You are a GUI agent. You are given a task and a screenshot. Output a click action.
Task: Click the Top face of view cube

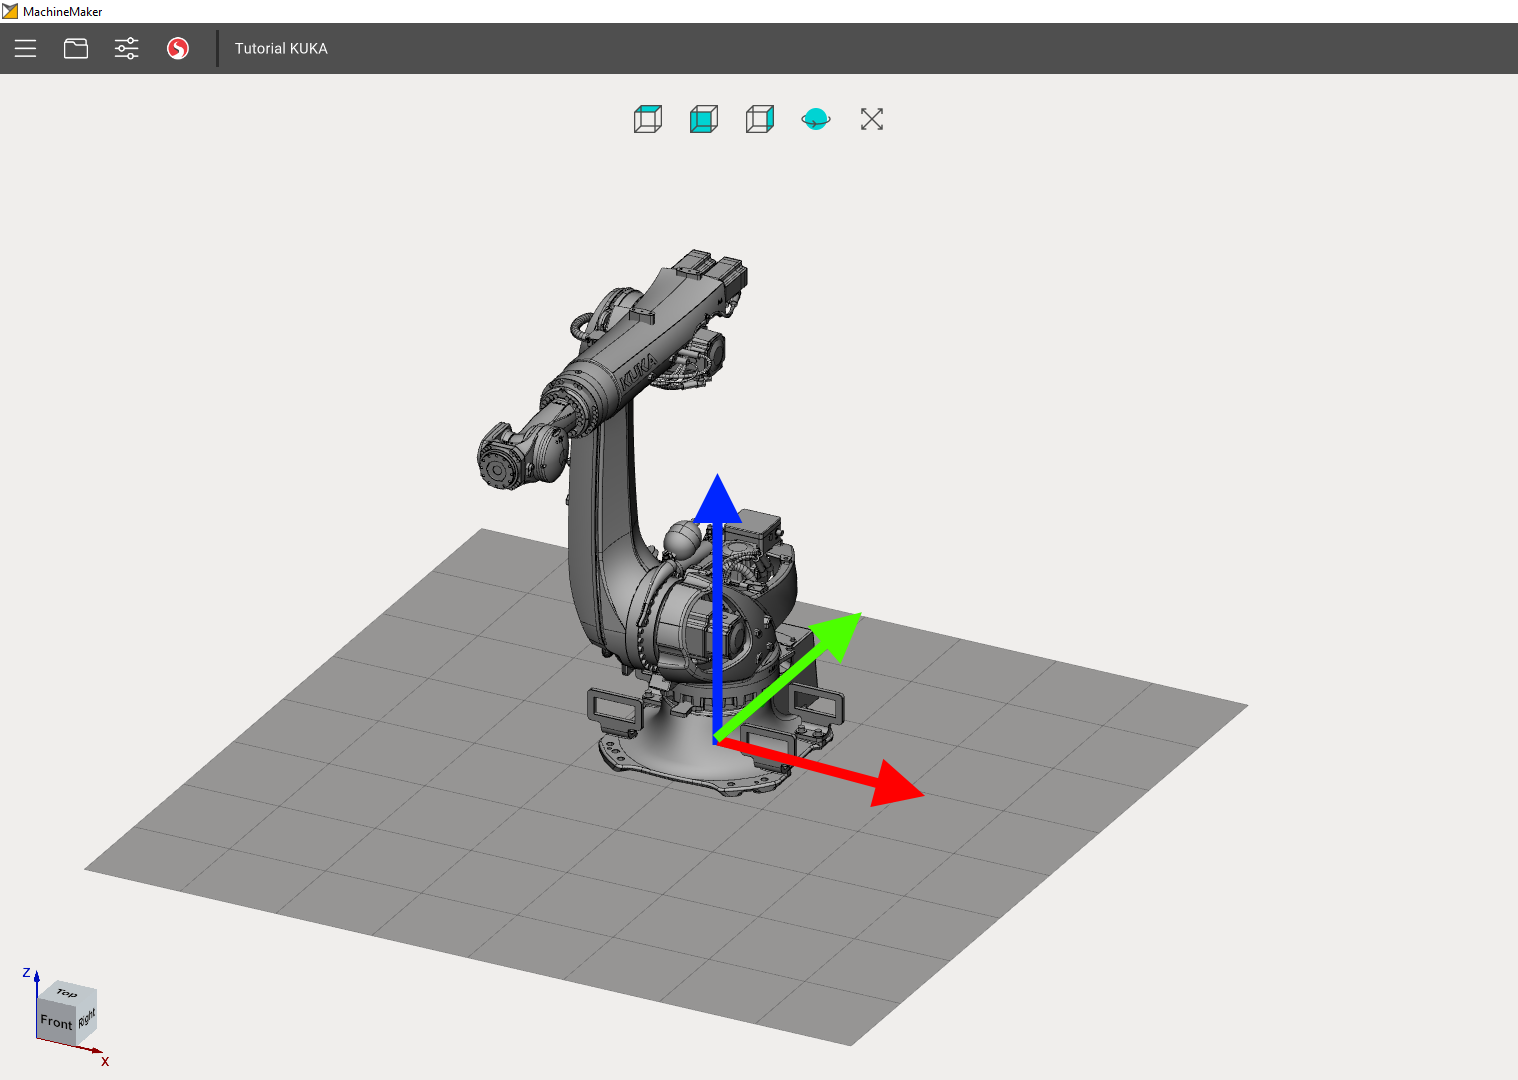(68, 992)
